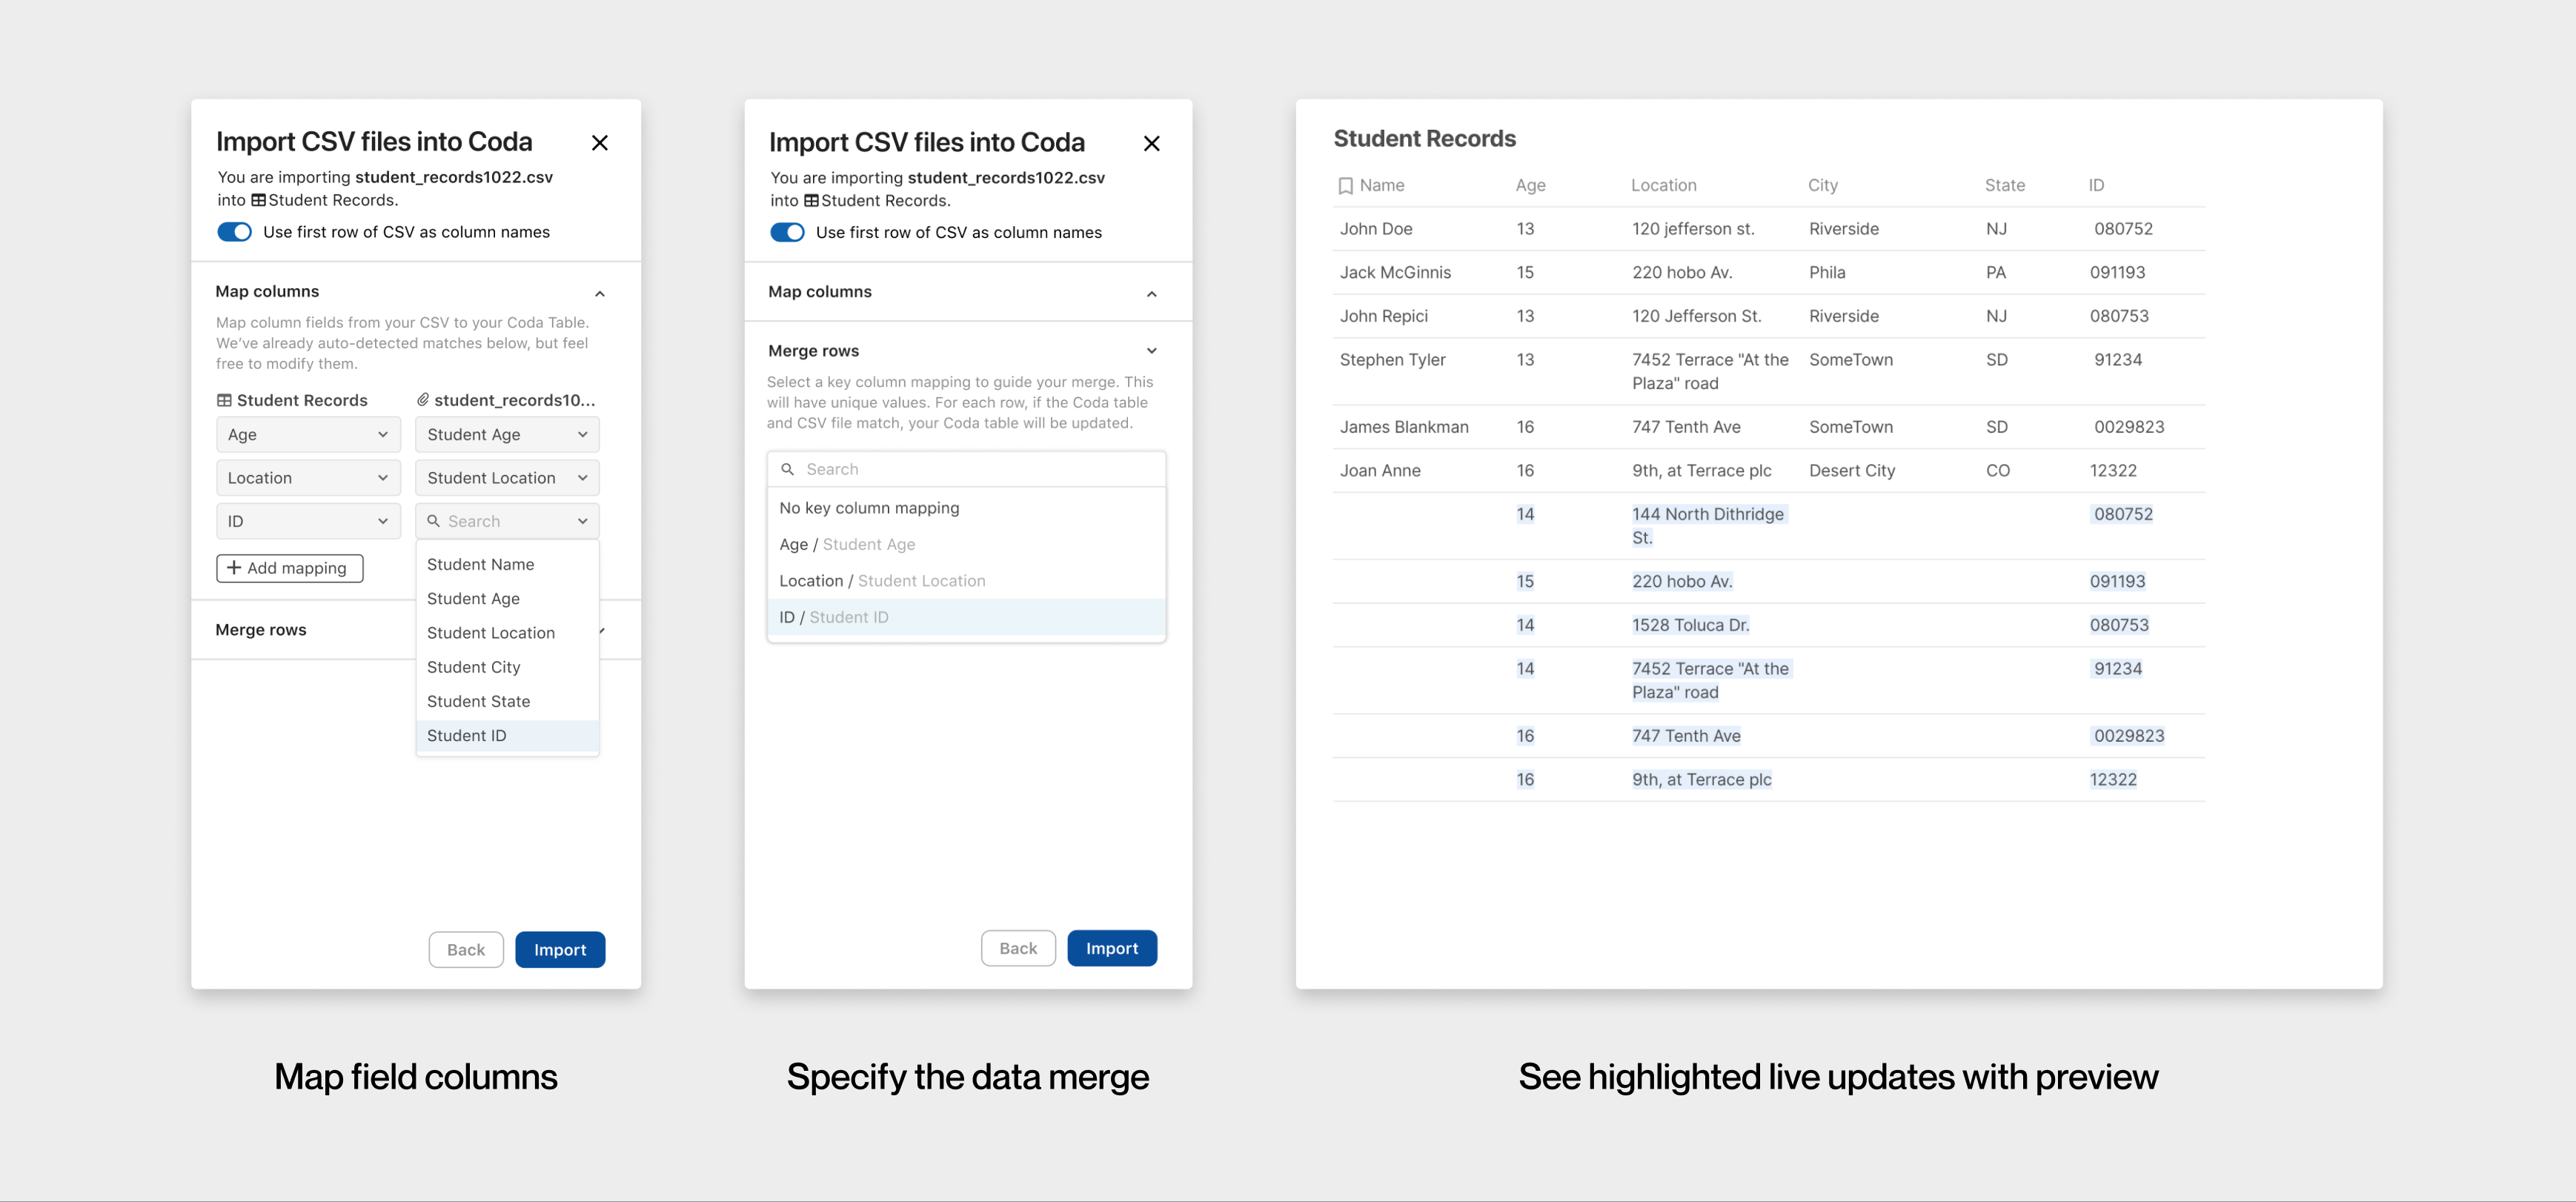This screenshot has width=2576, height=1202.
Task: Collapse Map columns section in left dialog
Action: coord(599,293)
